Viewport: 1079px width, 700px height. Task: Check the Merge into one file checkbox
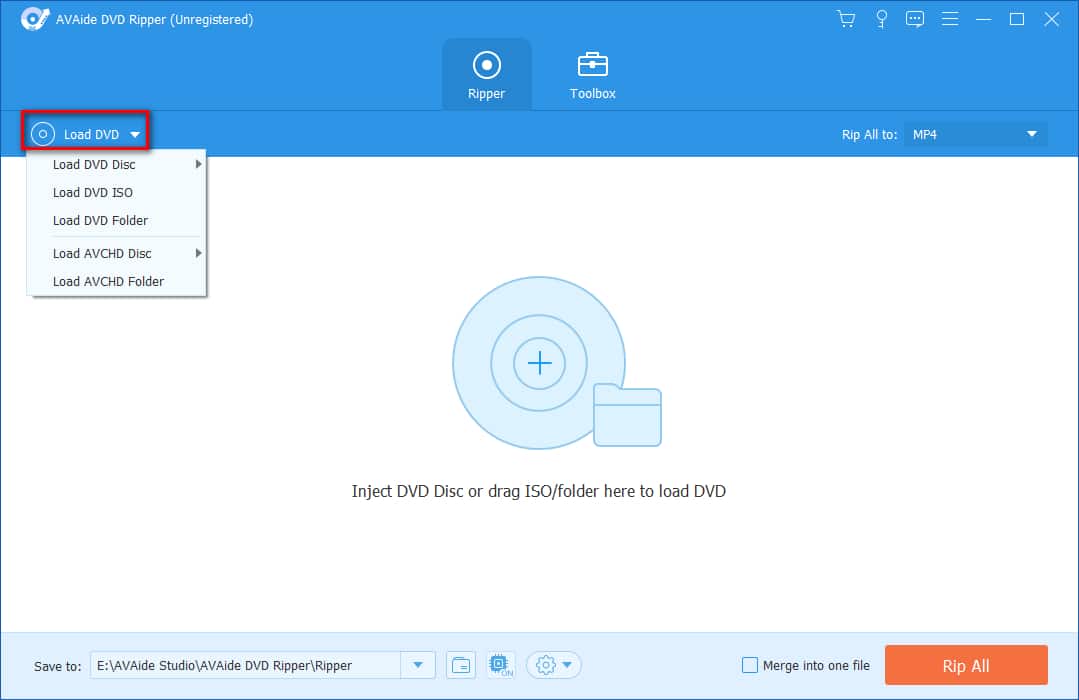tap(749, 665)
